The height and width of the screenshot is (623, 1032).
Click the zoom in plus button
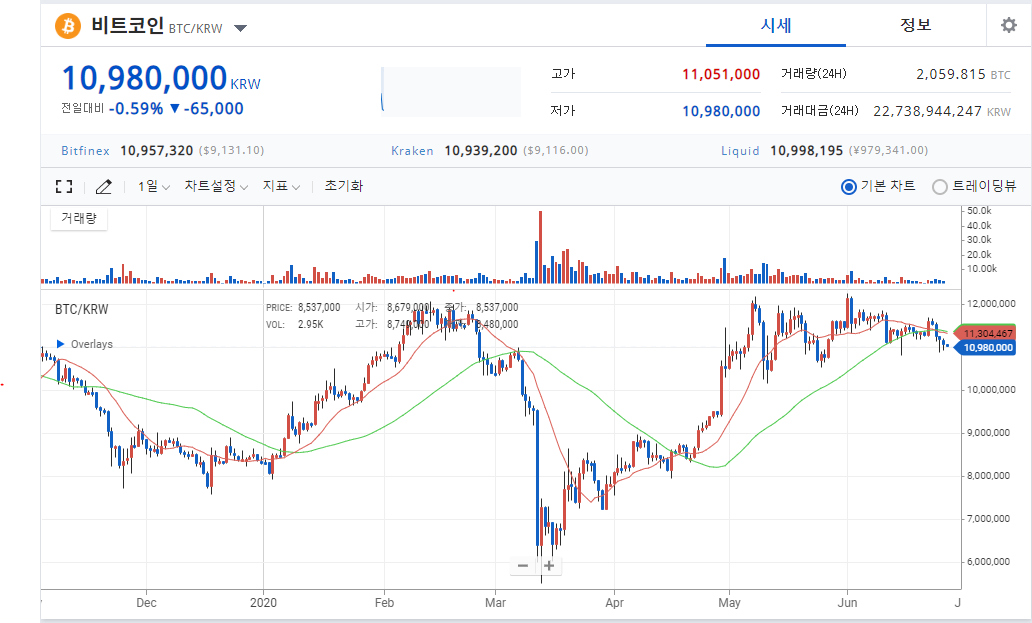tap(549, 566)
